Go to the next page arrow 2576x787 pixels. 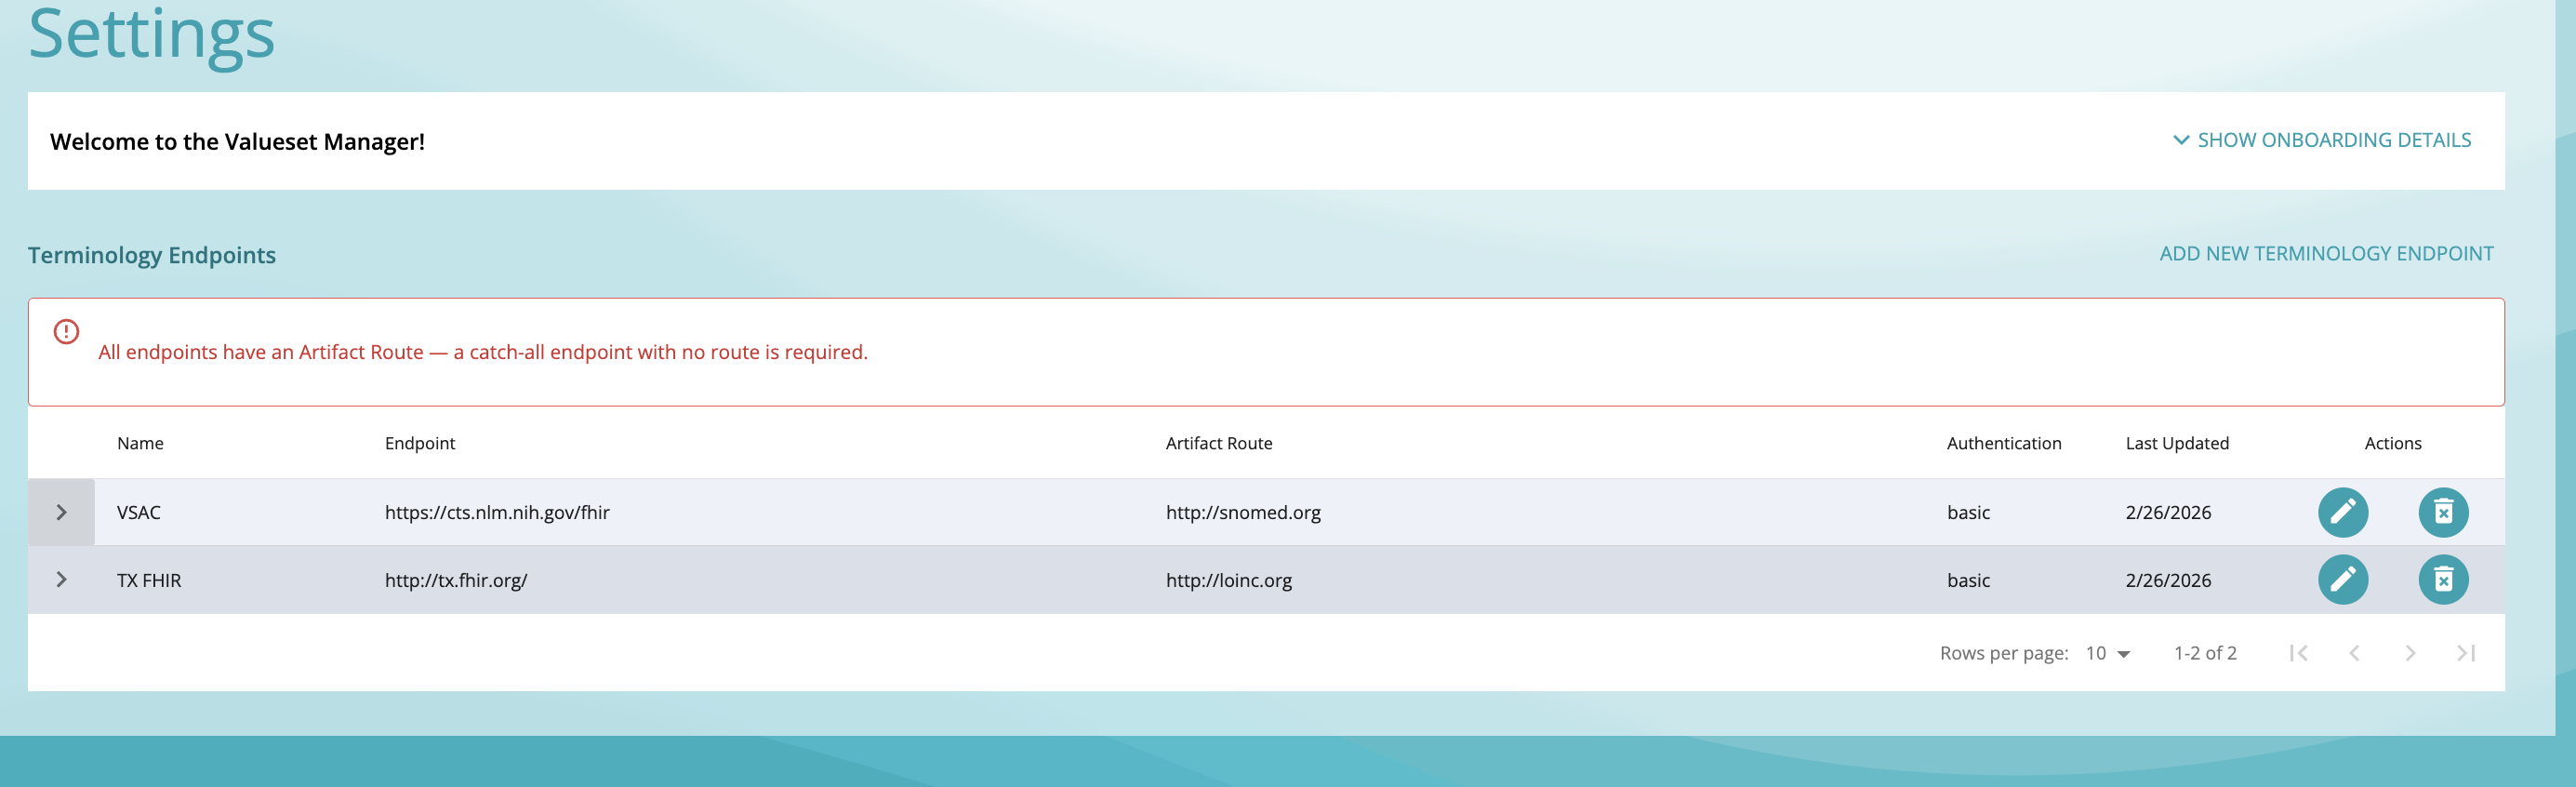(2410, 653)
